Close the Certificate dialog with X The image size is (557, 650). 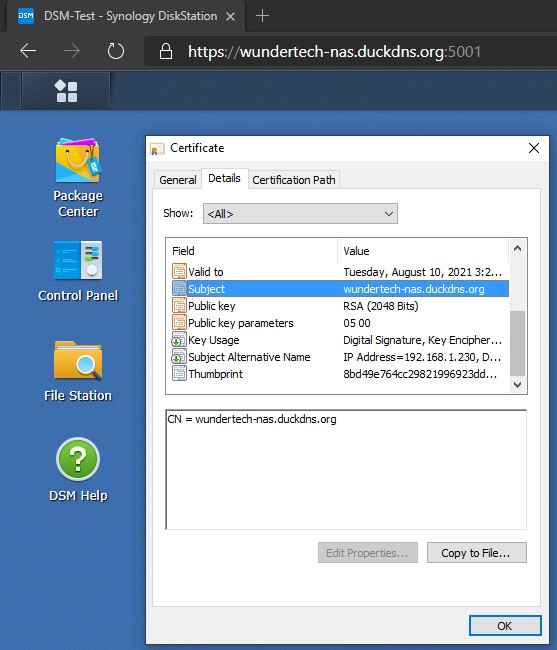point(534,148)
